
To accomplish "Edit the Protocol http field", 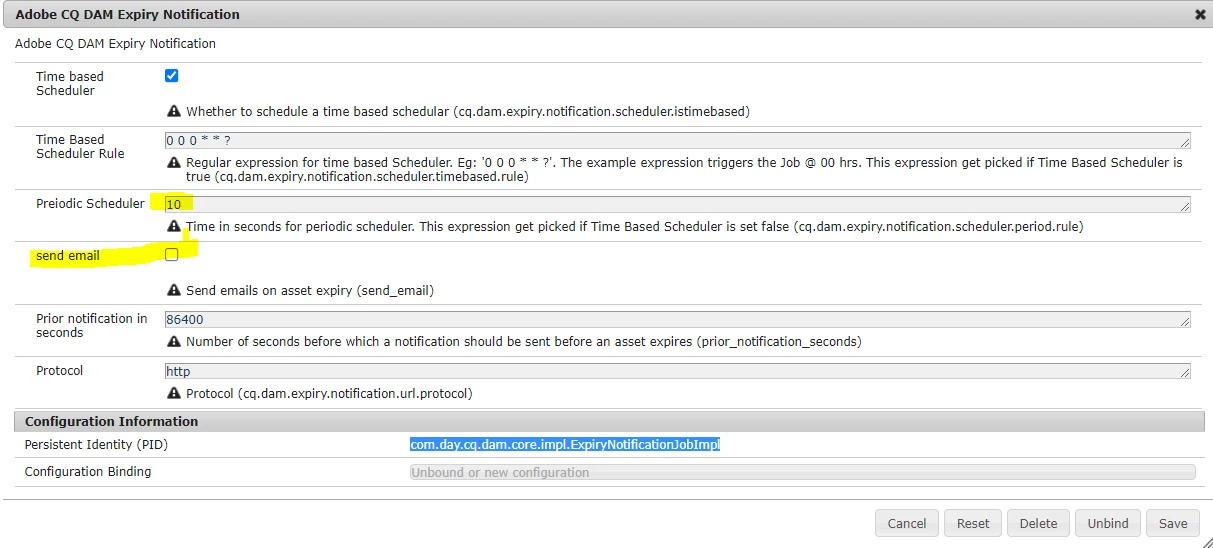I will click(x=678, y=371).
